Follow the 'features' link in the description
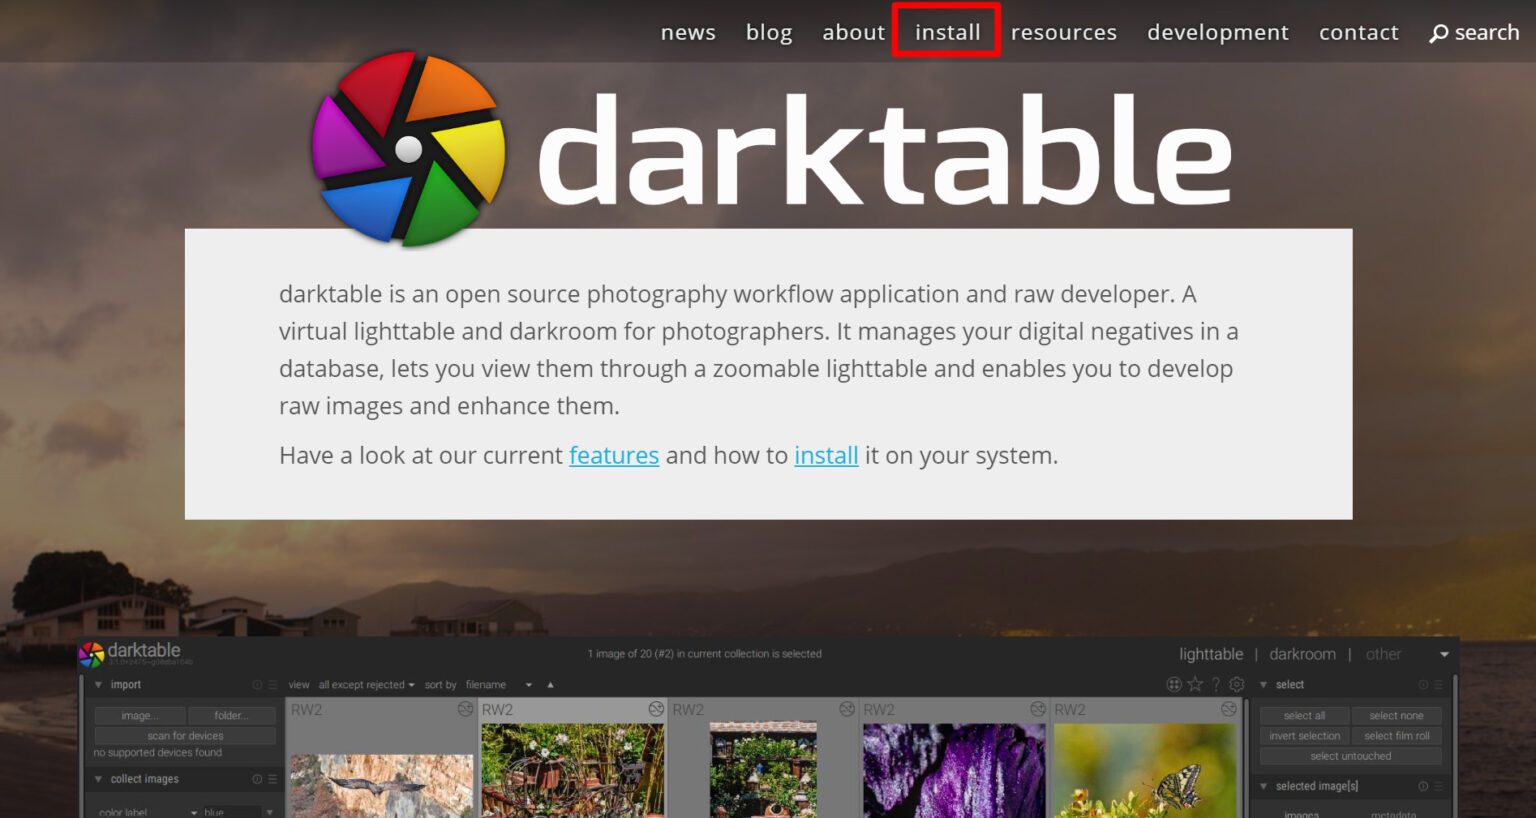1536x818 pixels. tap(613, 455)
